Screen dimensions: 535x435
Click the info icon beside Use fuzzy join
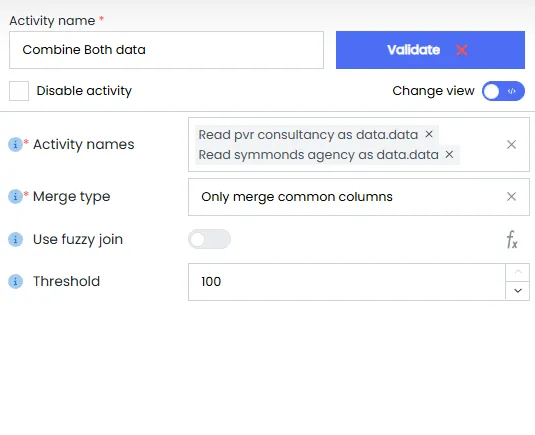(15, 239)
